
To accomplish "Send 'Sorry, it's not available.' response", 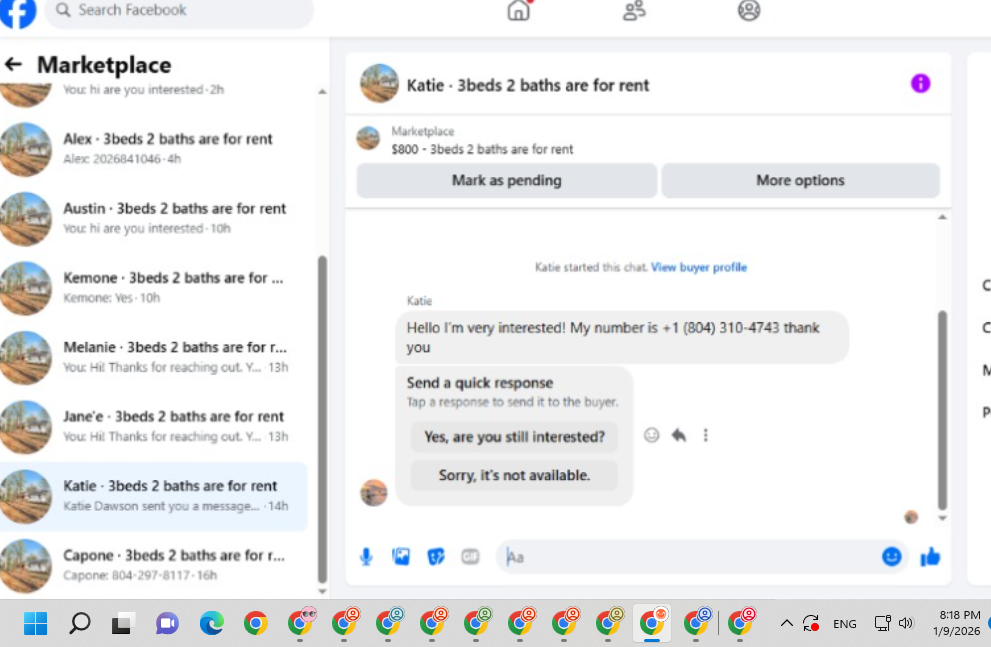I will [x=514, y=475].
